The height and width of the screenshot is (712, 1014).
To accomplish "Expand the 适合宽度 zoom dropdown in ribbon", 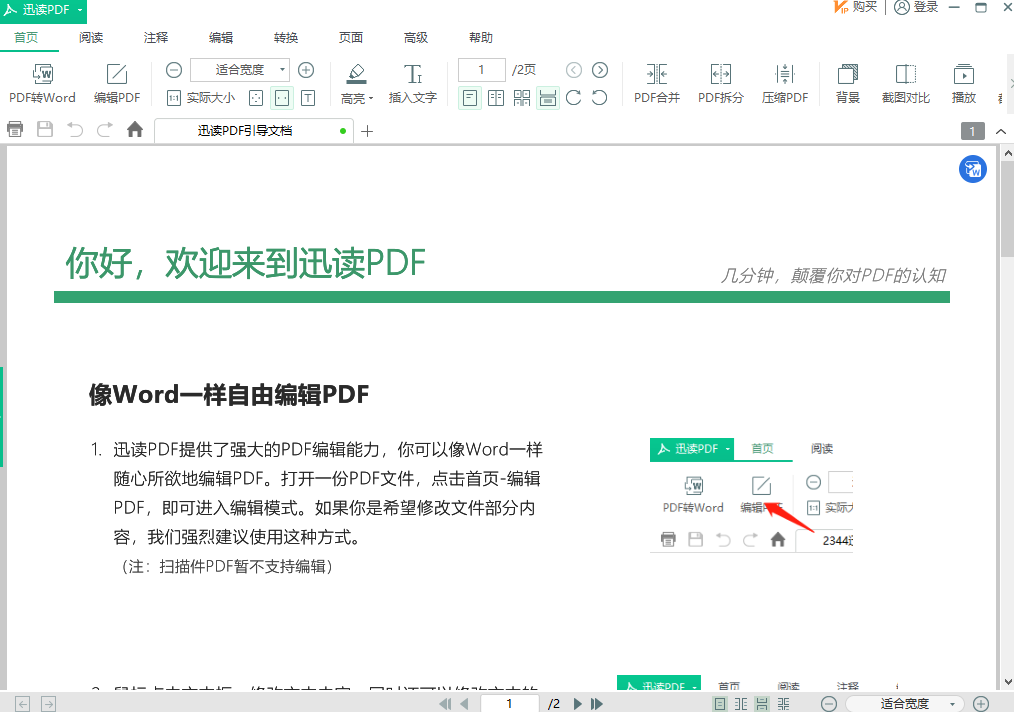I will [x=283, y=70].
